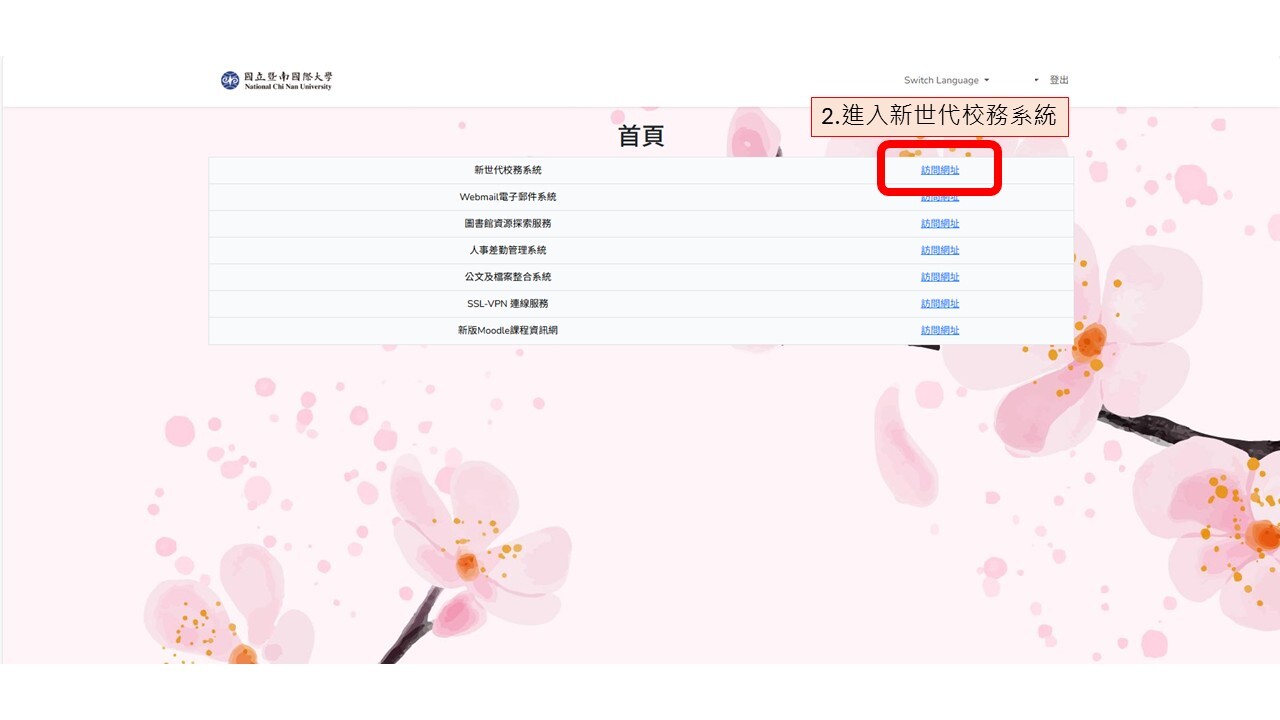Open 圖書館資源探索服務 with its 訪問網址 link

(x=939, y=223)
